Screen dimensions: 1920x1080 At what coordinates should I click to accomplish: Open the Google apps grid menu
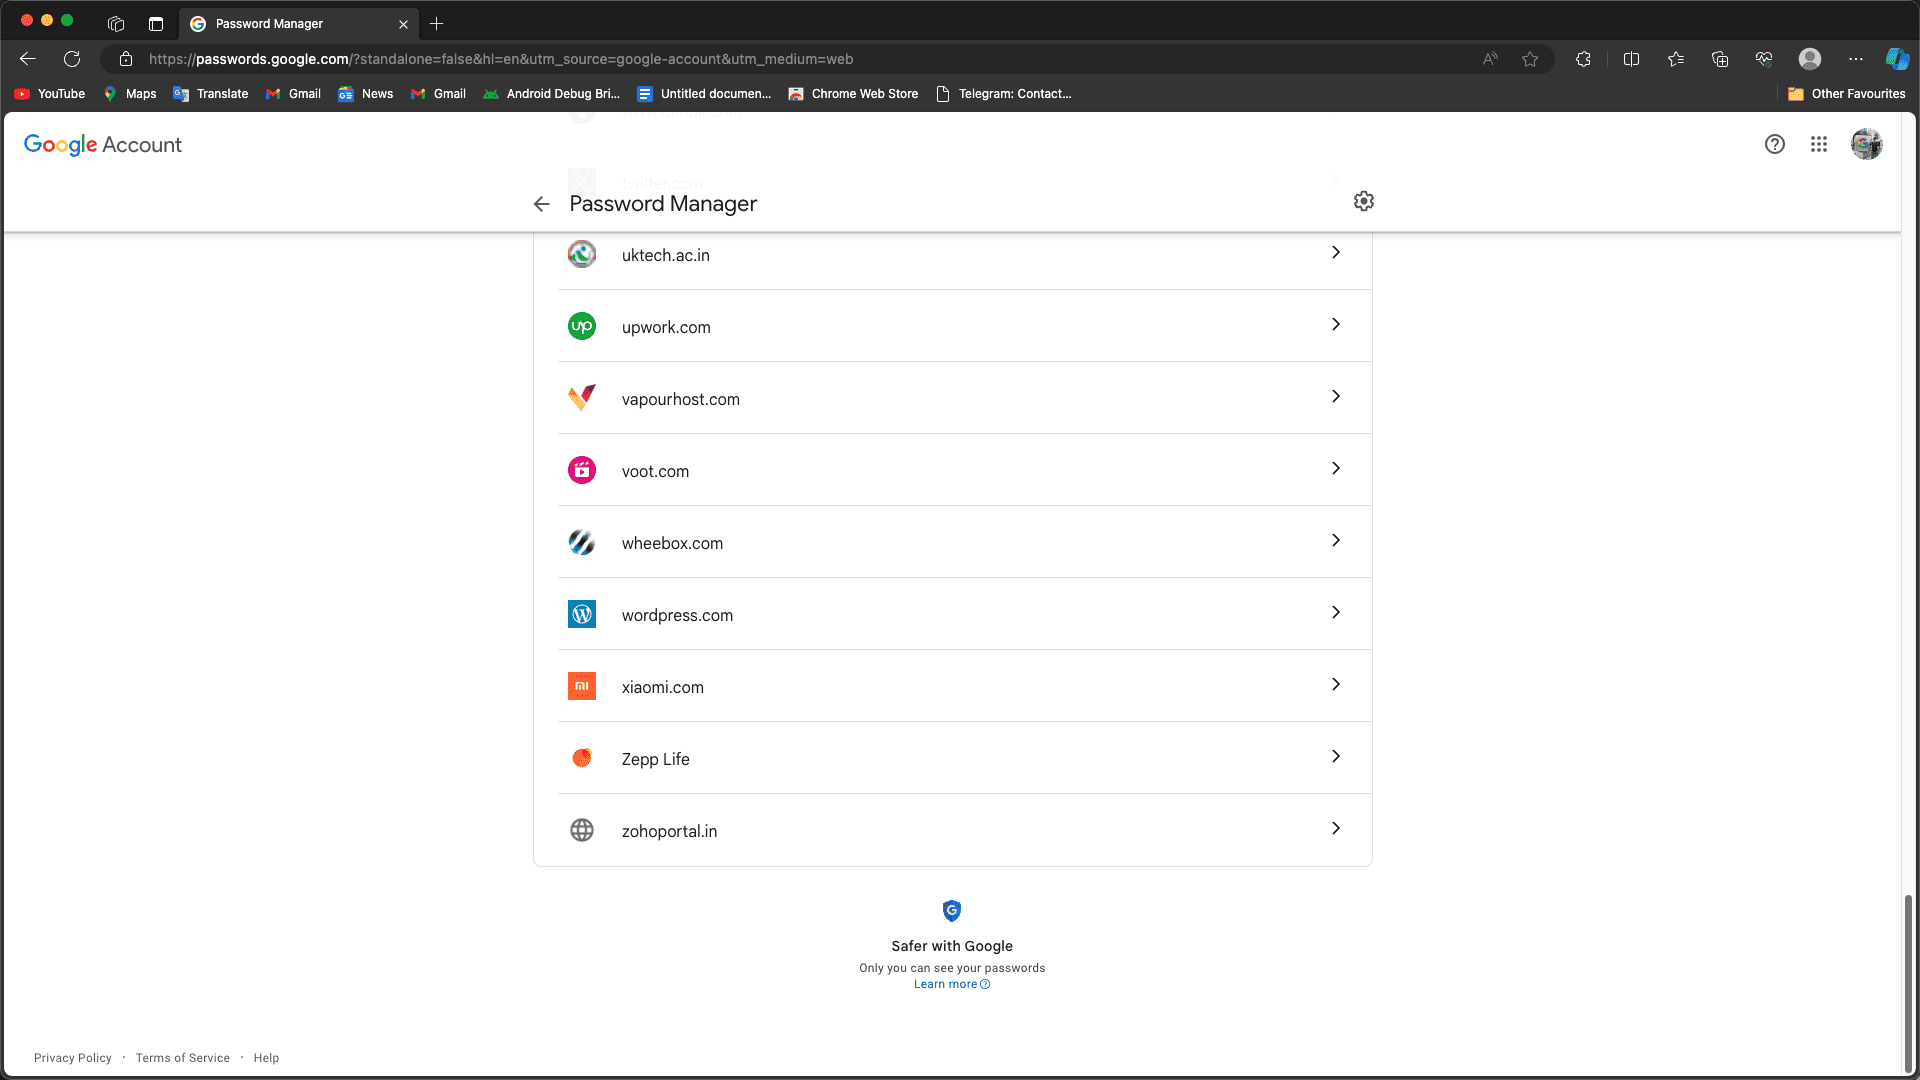click(1820, 145)
